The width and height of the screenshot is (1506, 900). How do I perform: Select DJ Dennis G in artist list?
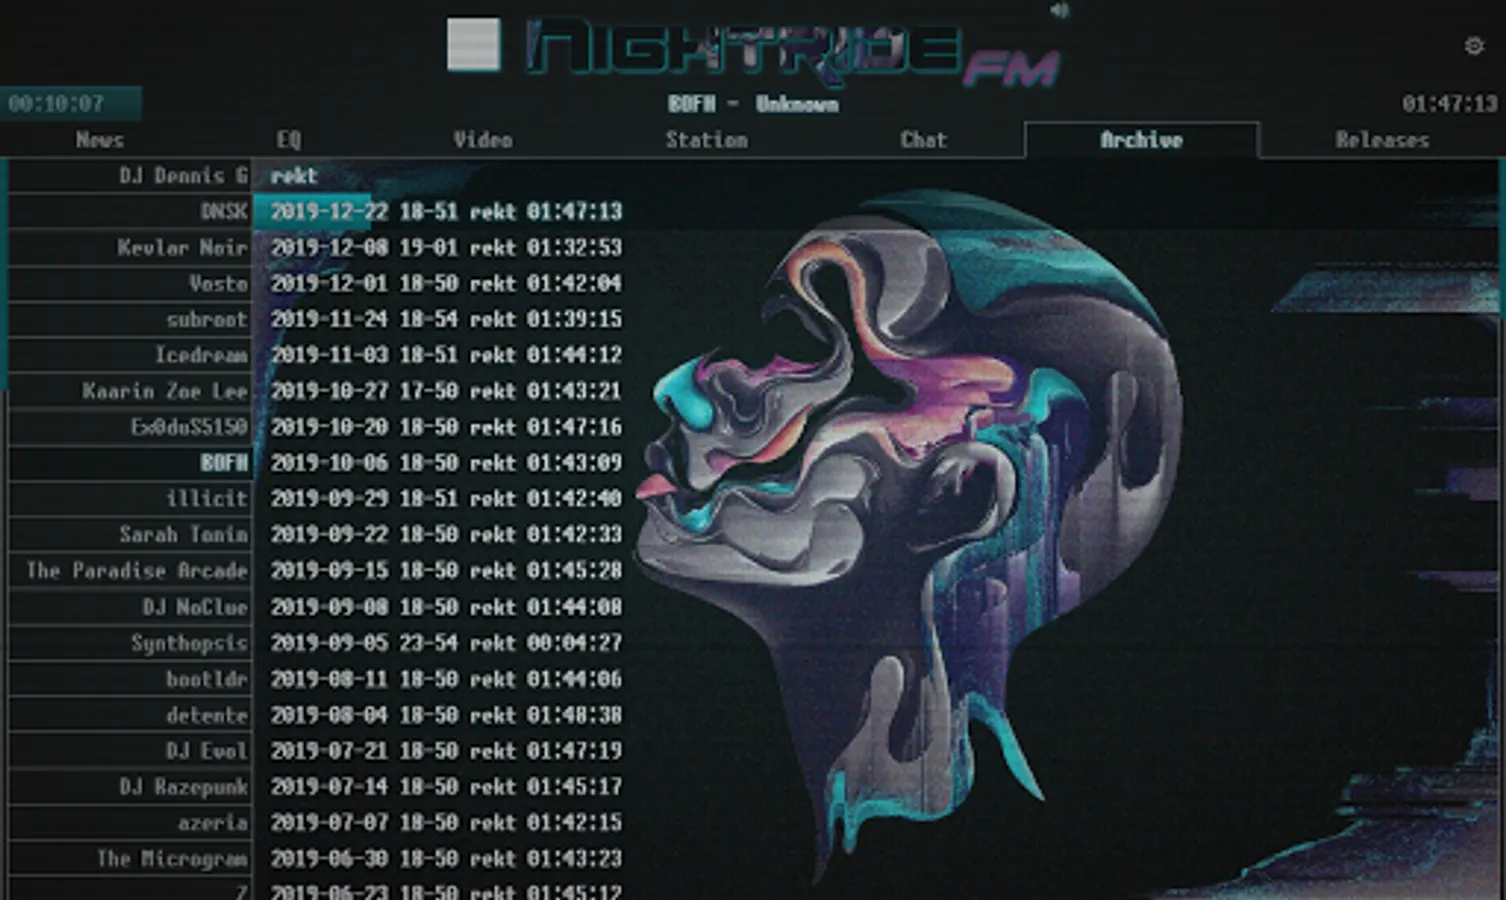tap(130, 176)
